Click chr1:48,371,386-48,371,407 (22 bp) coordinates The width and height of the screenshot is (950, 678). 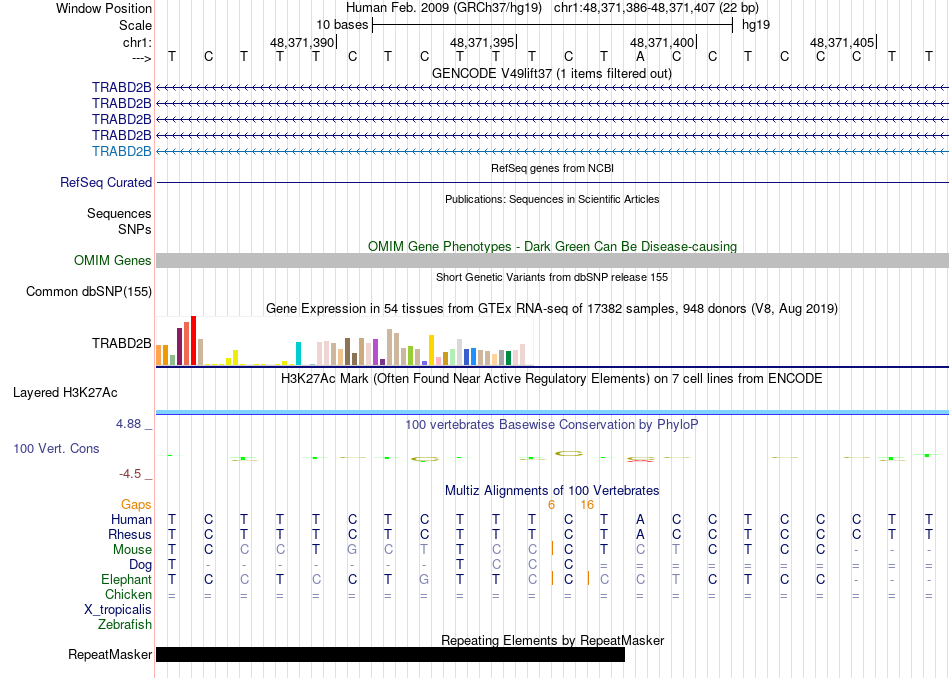coord(656,8)
